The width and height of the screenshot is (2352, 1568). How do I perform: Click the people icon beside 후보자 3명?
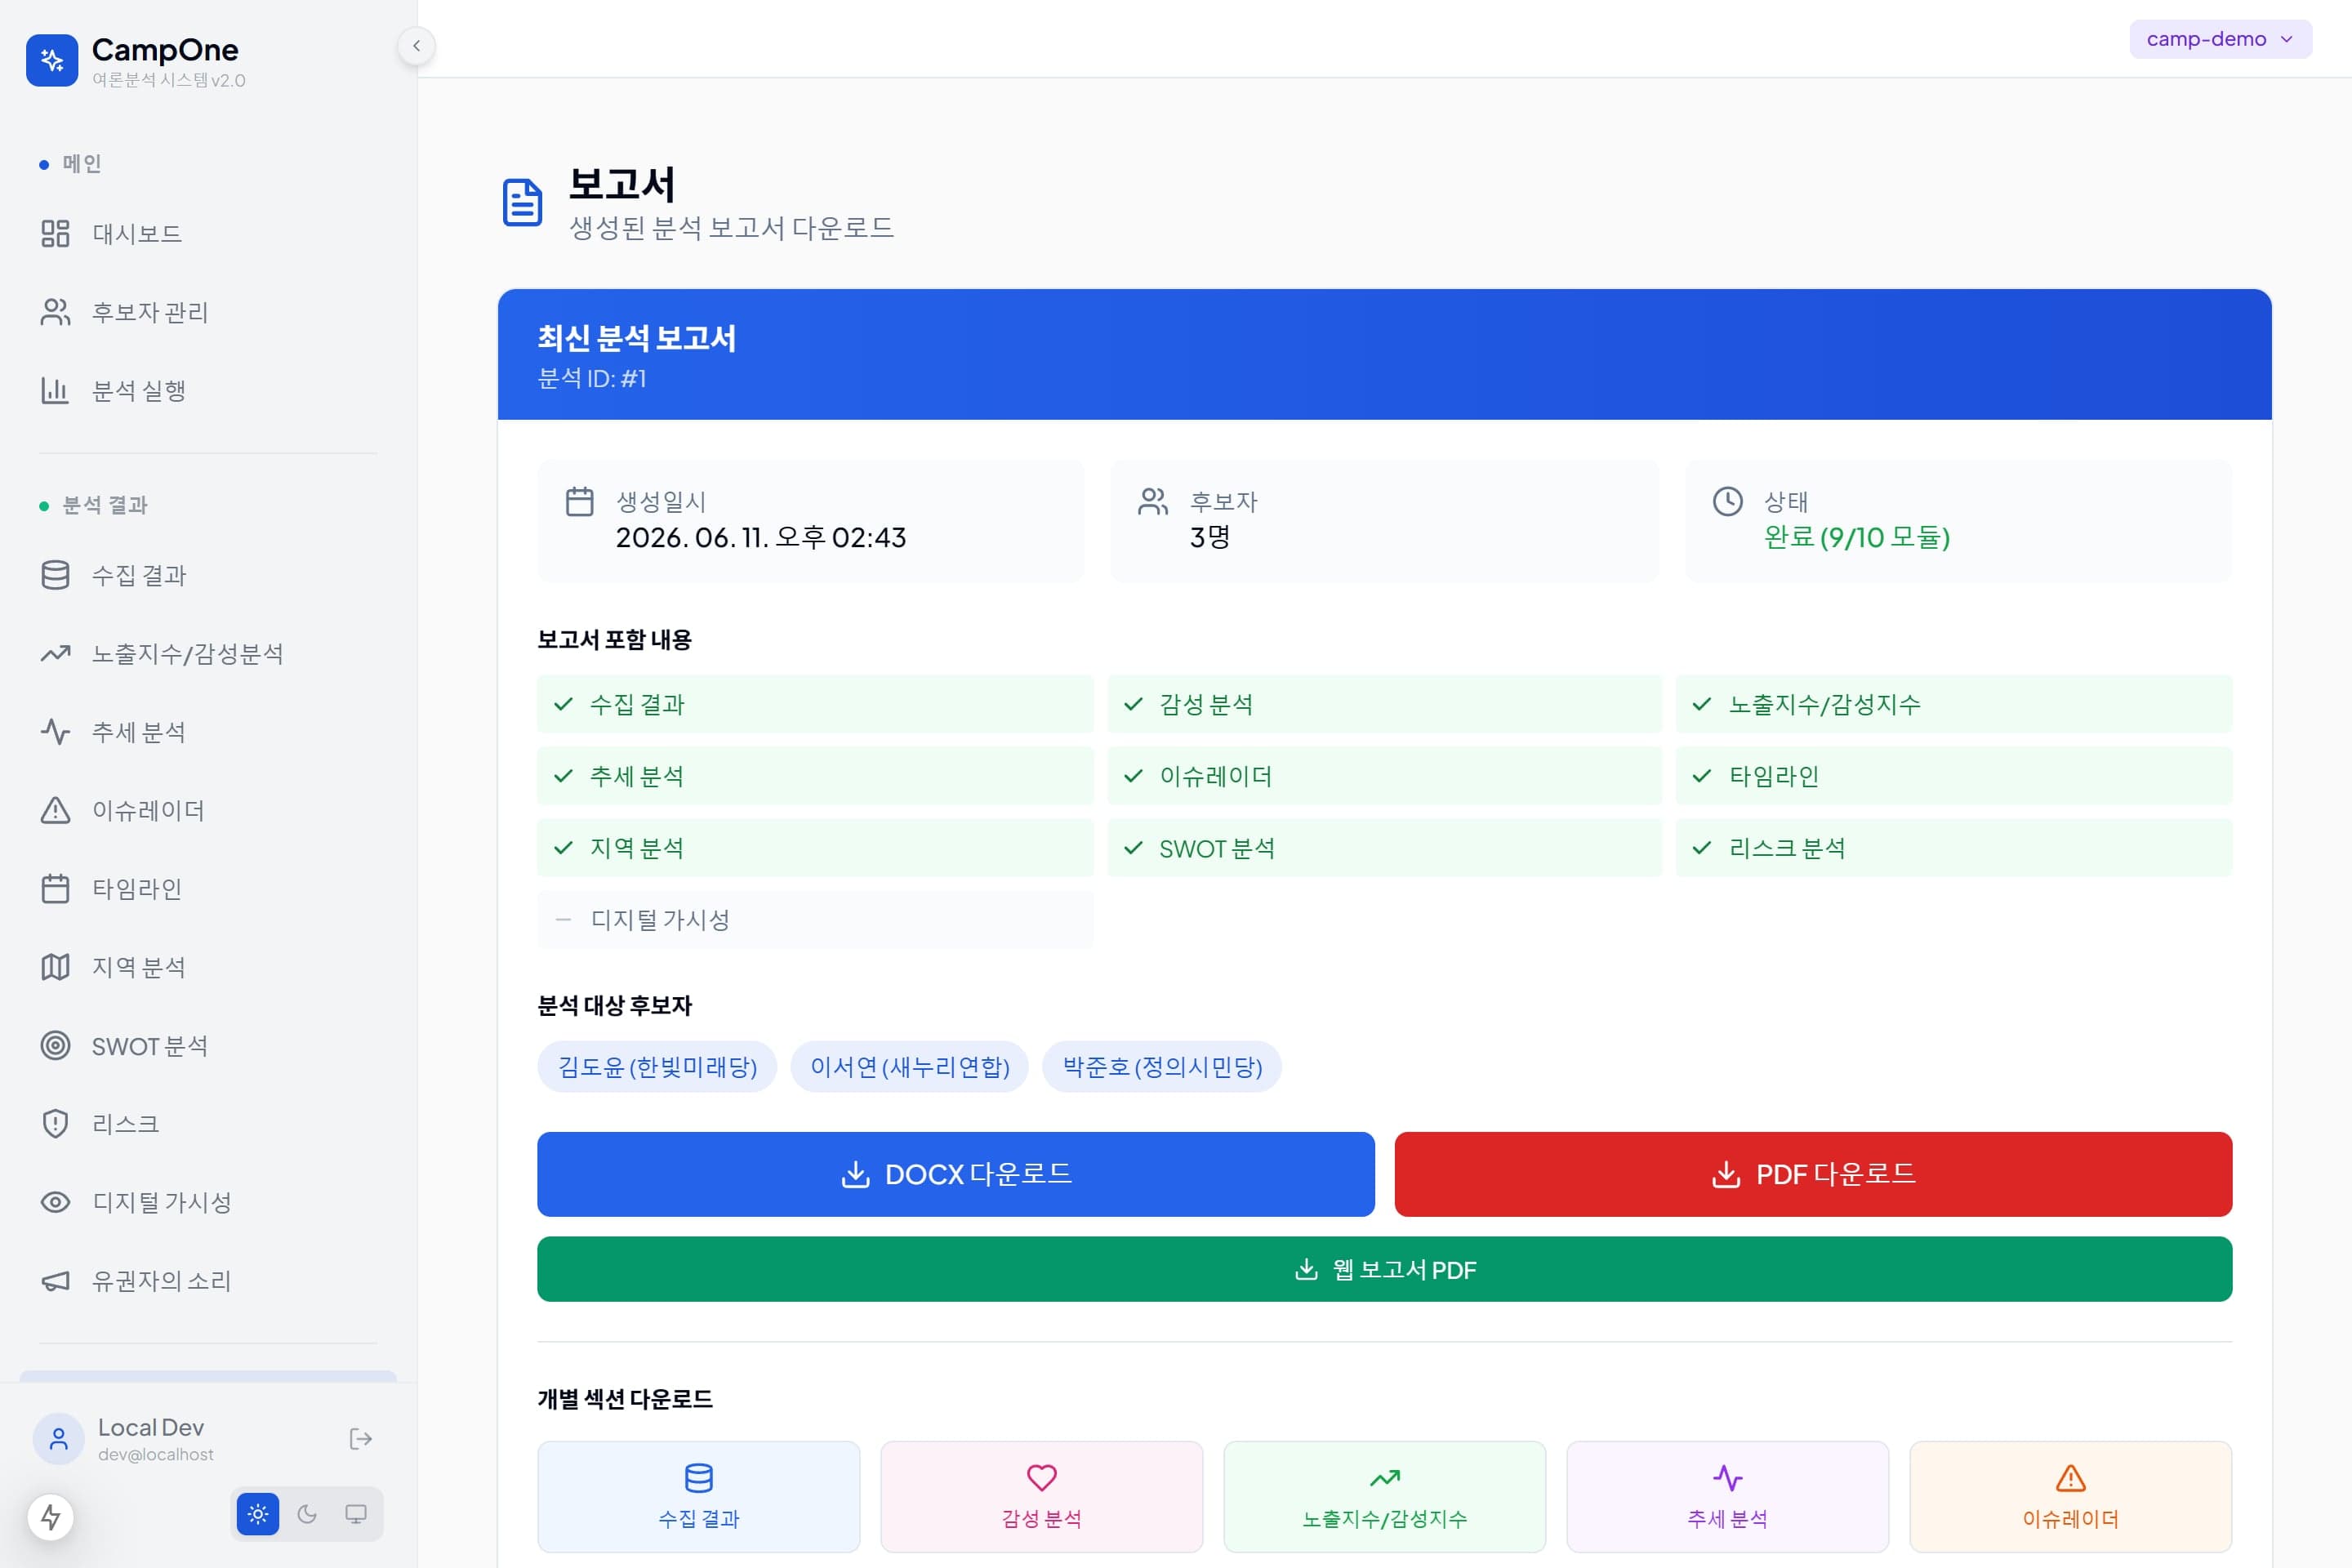coord(1153,501)
